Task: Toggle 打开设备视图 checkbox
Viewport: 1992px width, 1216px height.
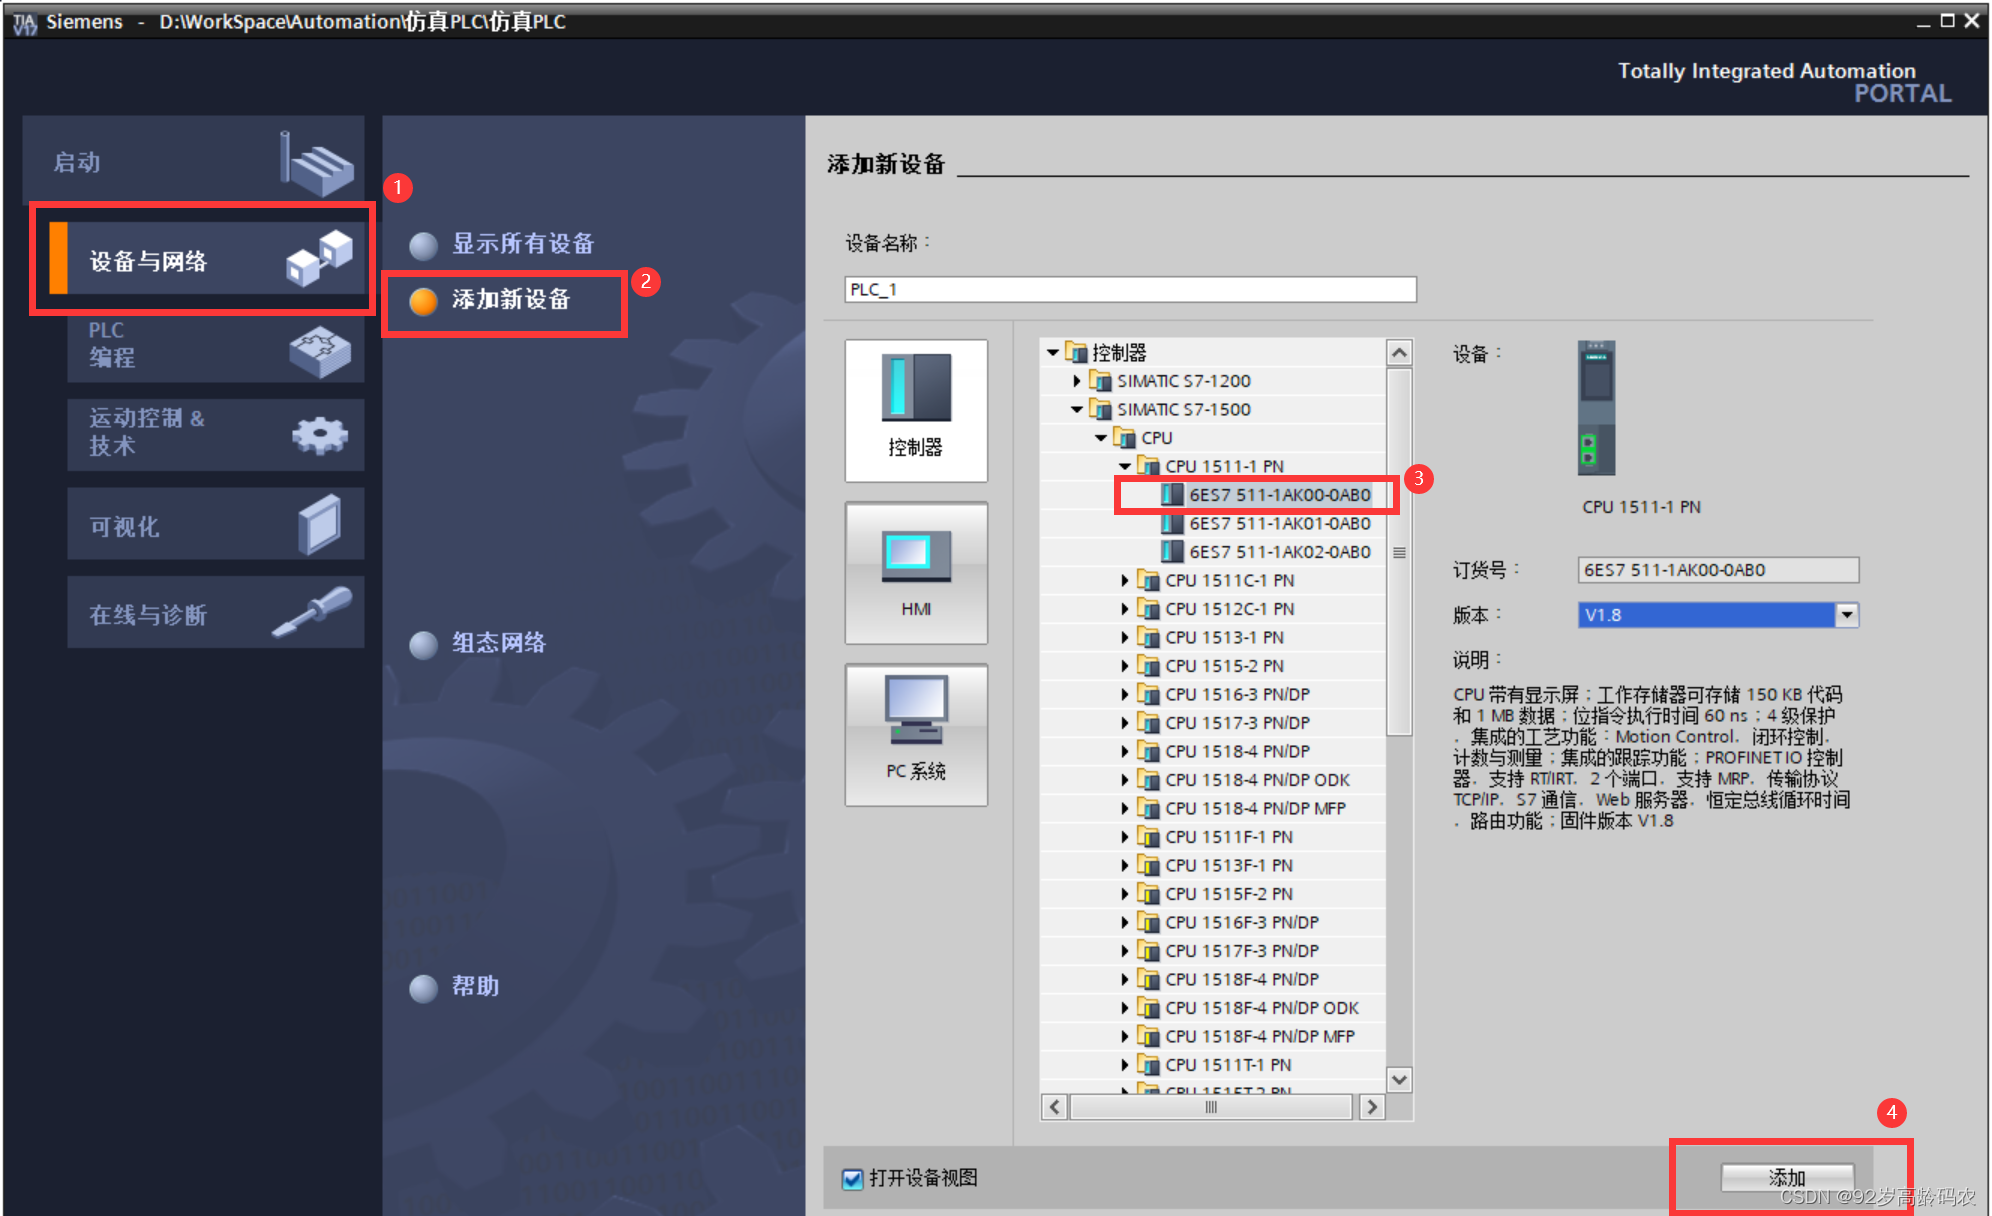Action: 853,1179
